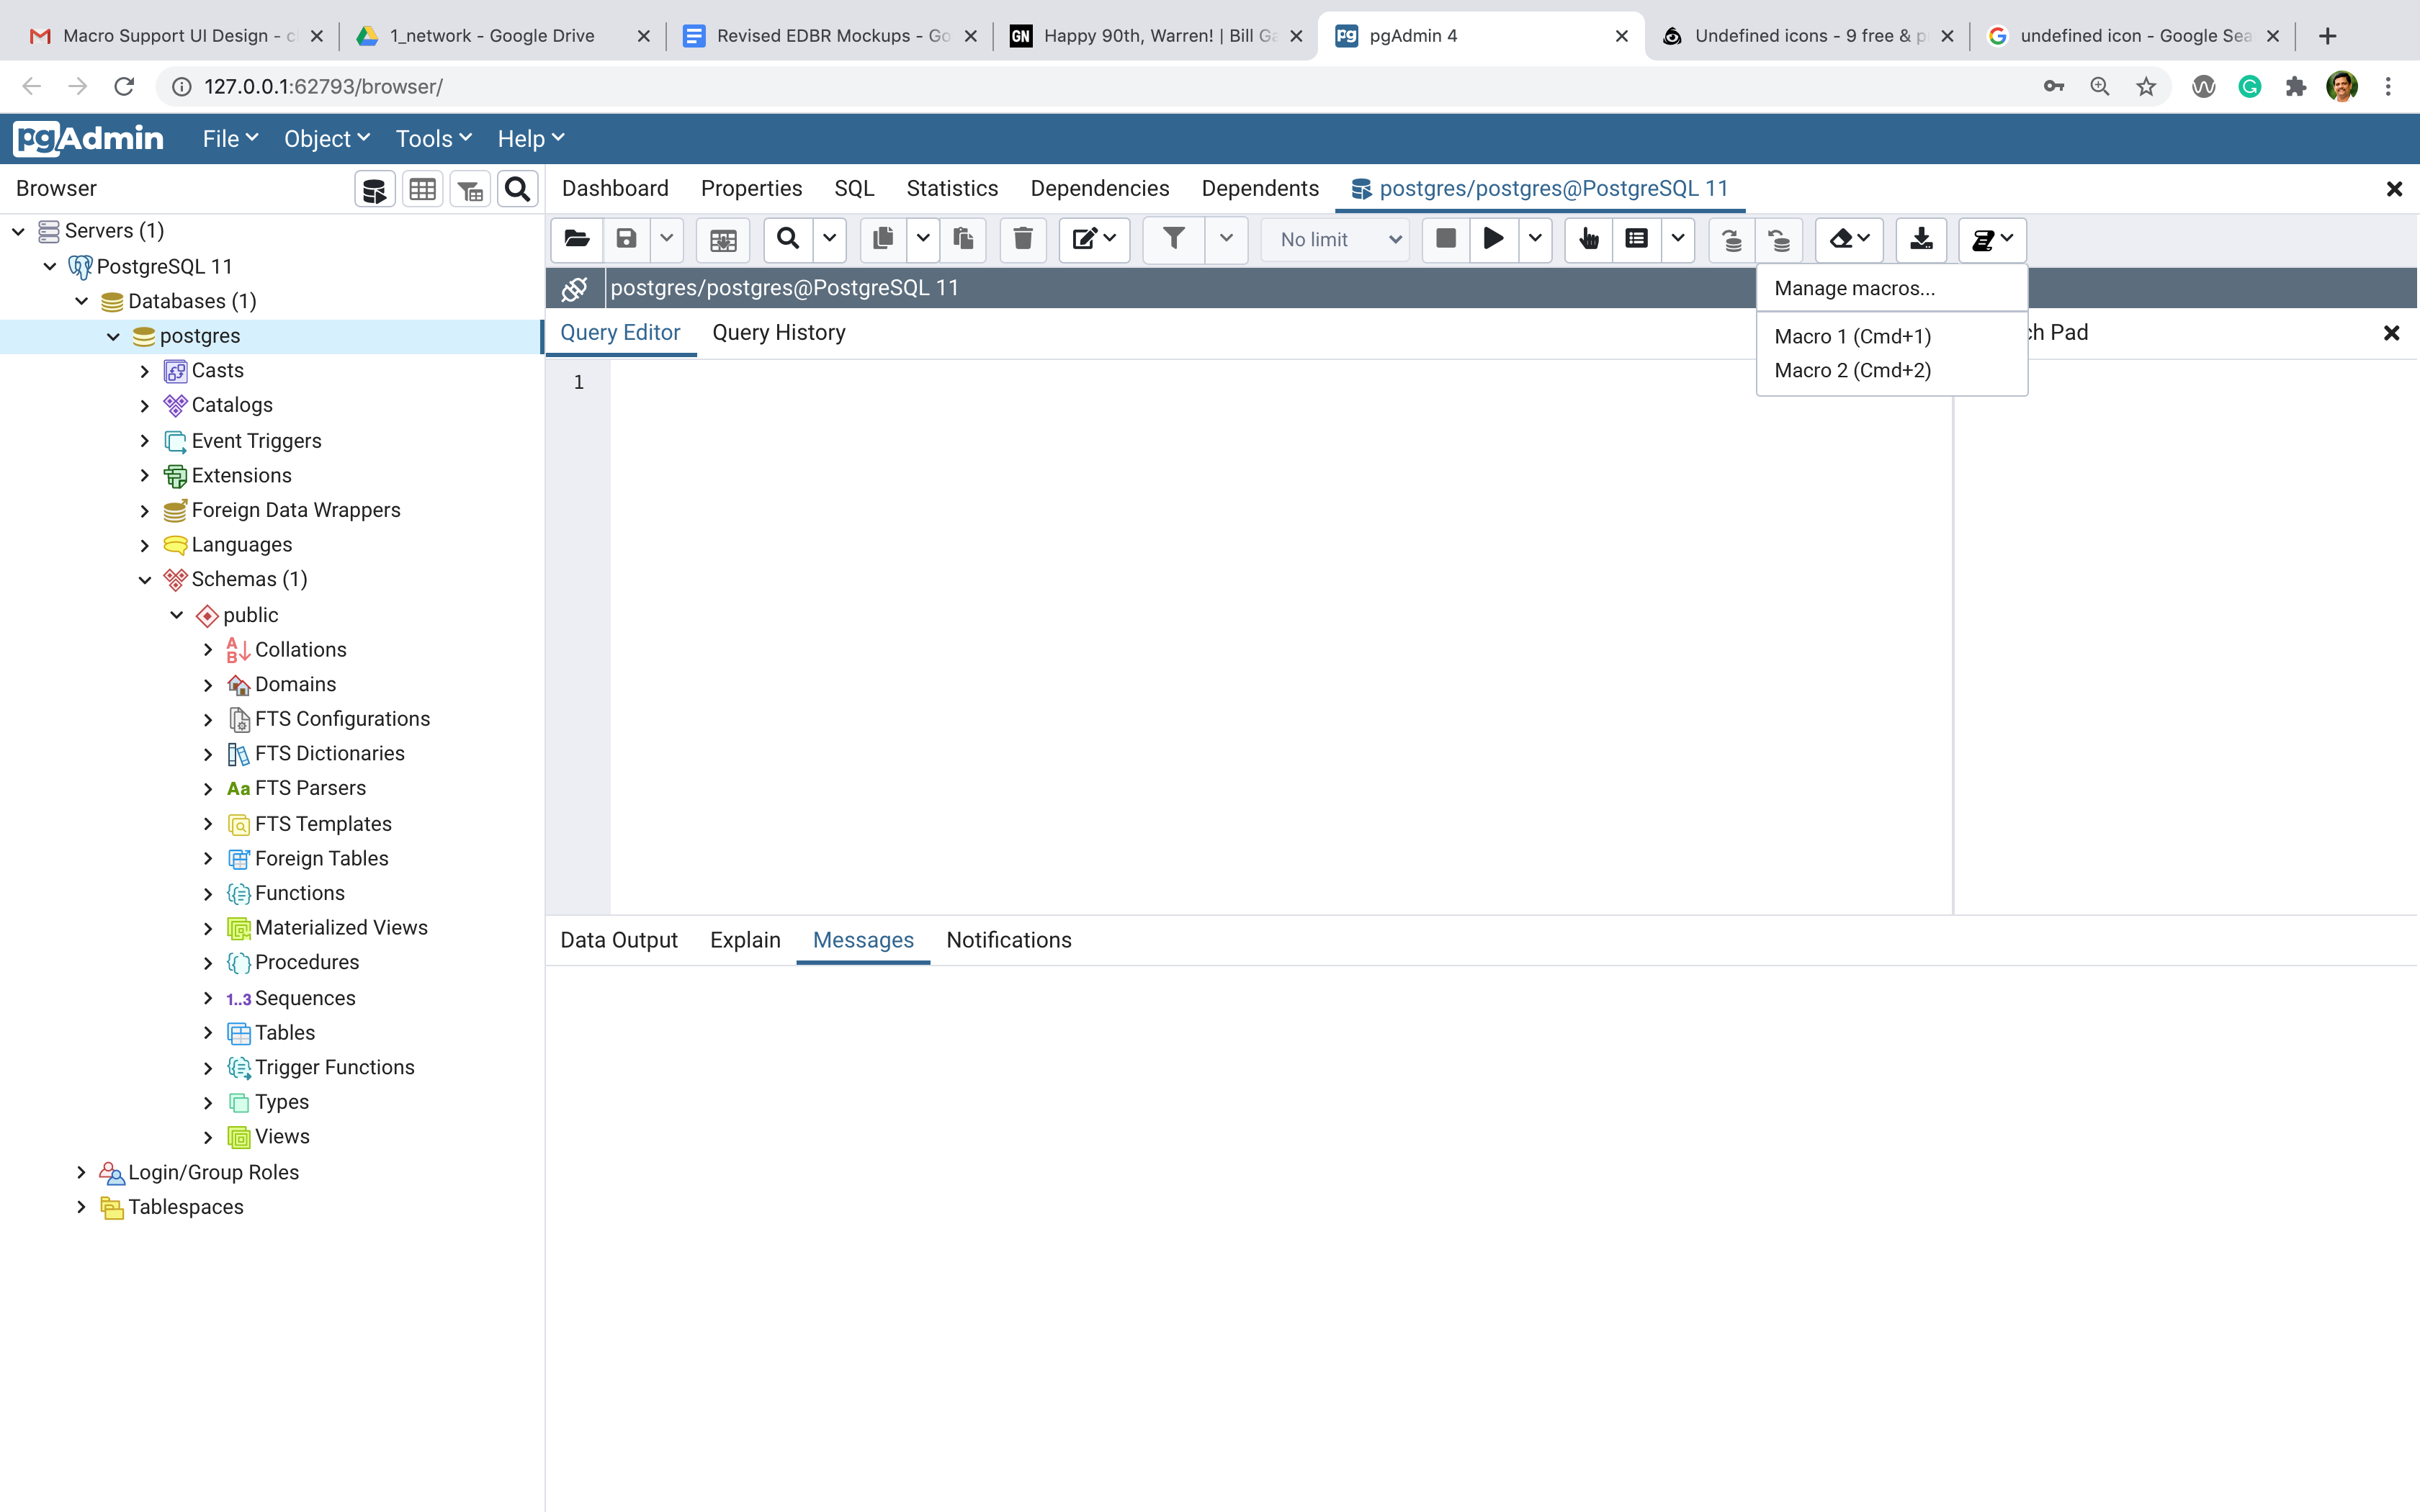Run Macro 2 (Cmd+2) from menu
Image resolution: width=2420 pixels, height=1512 pixels.
[1852, 371]
